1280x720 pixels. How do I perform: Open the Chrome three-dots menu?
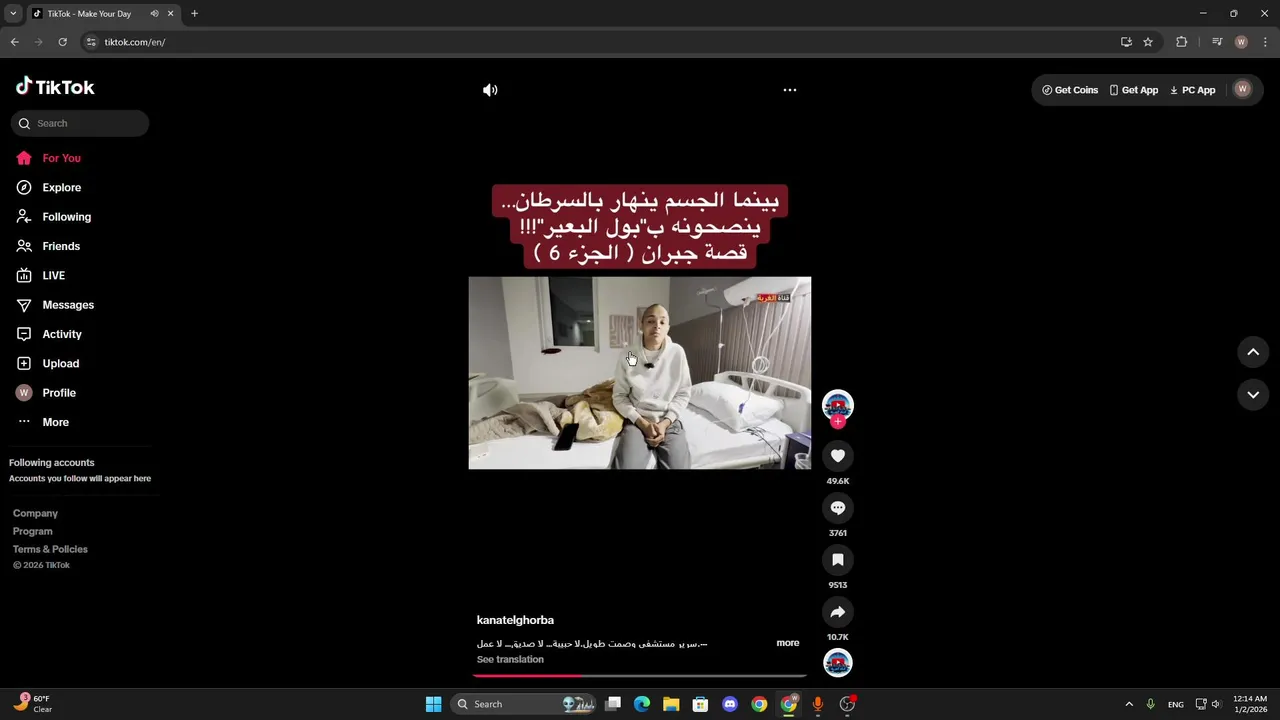pos(1265,42)
